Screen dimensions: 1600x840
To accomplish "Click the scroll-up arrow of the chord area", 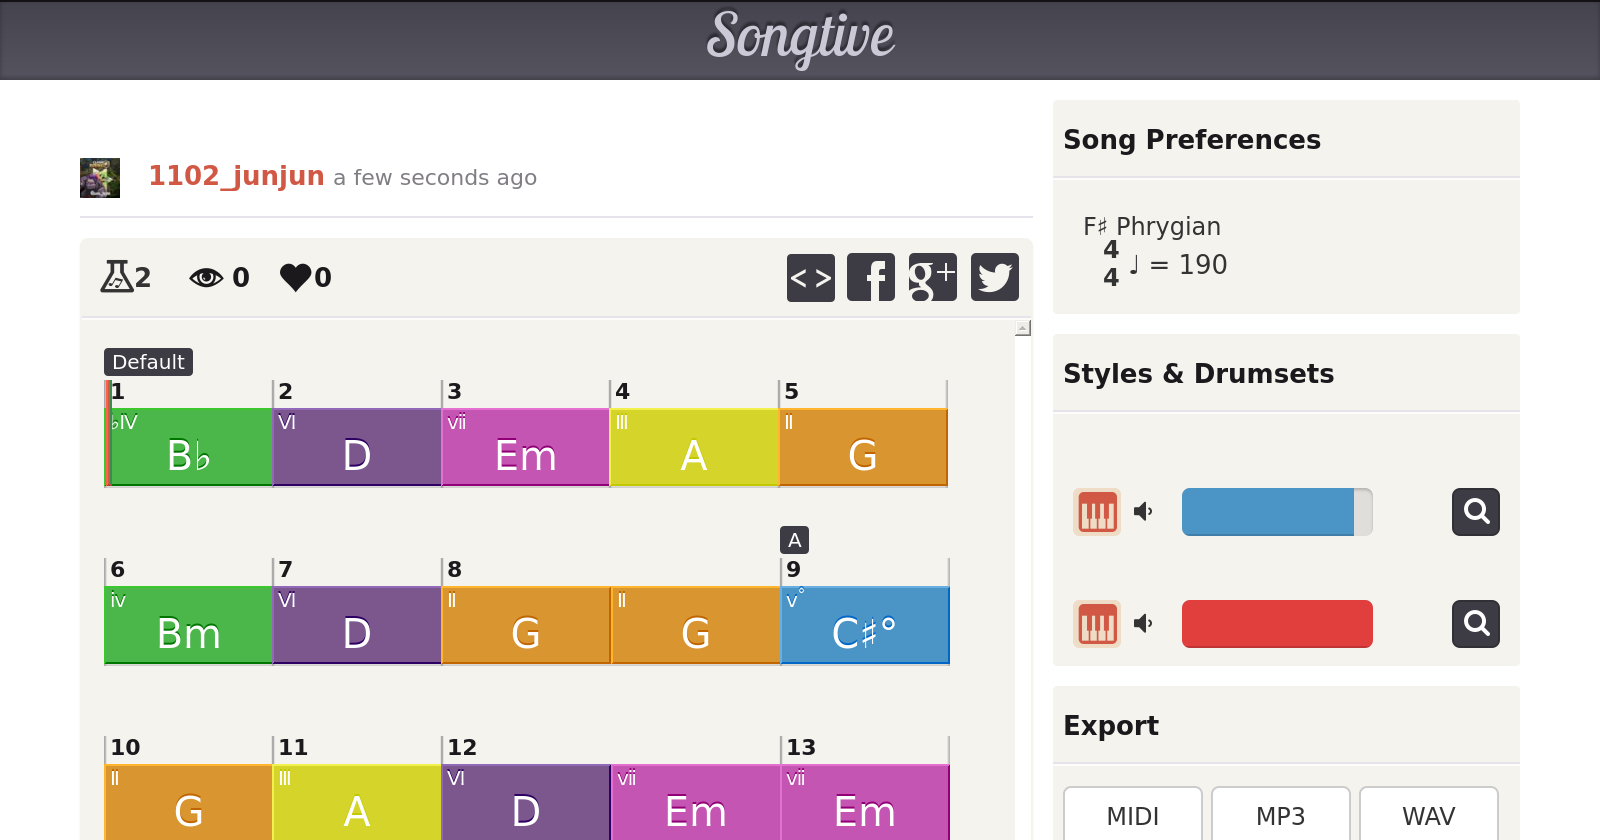I will pyautogui.click(x=1023, y=328).
